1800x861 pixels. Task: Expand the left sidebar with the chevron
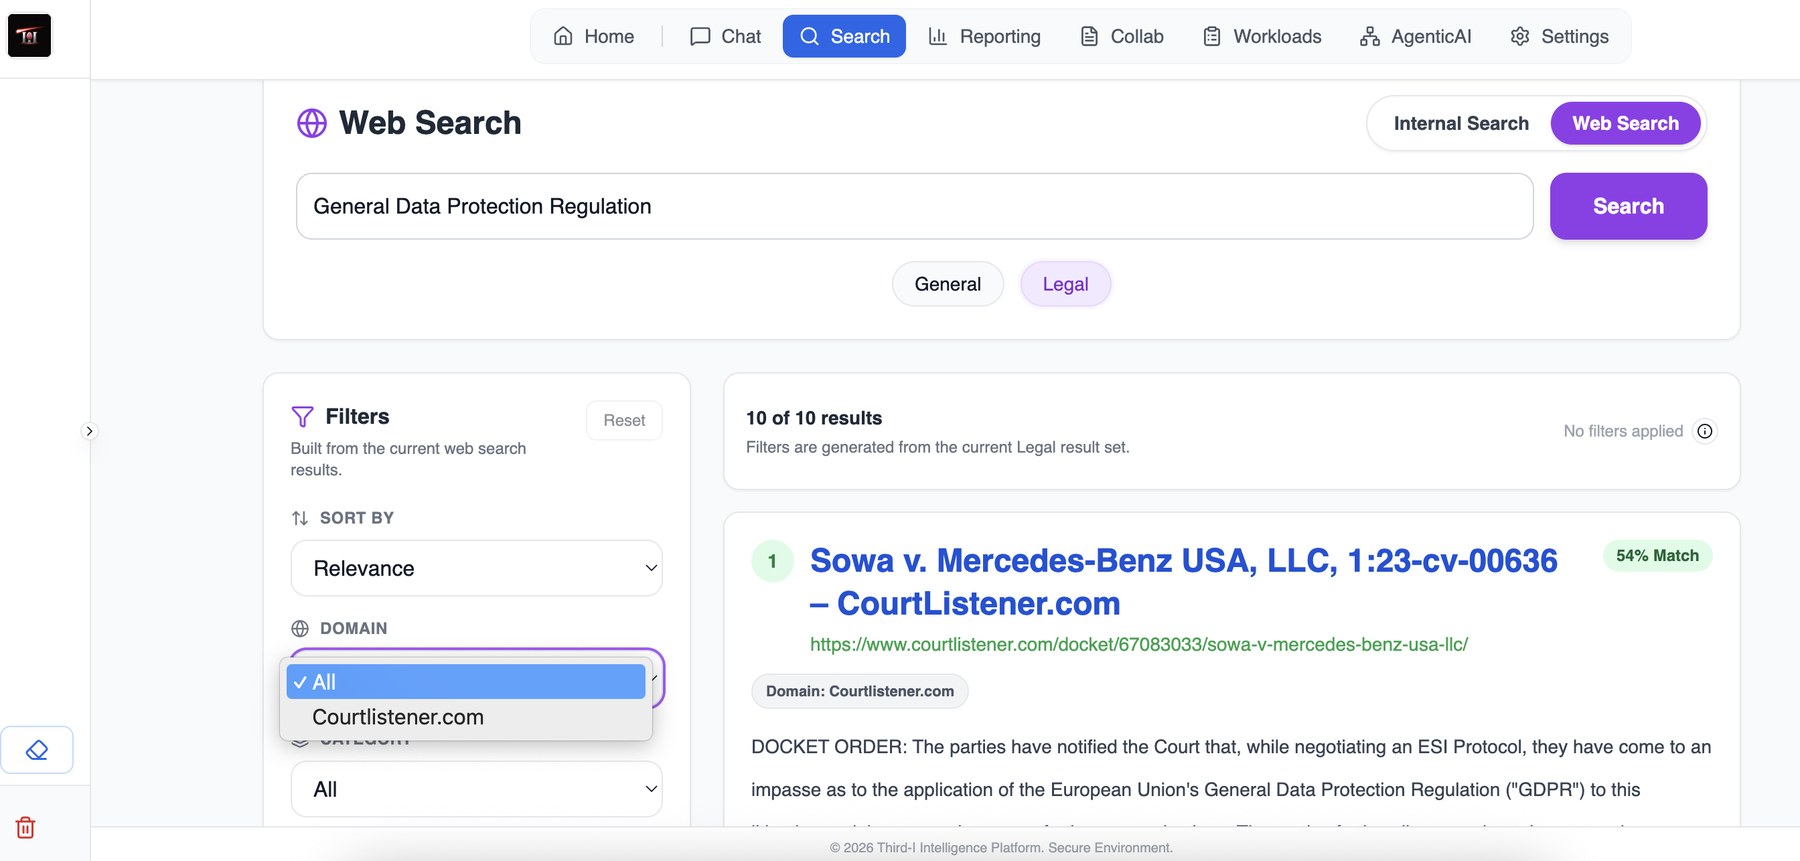pyautogui.click(x=89, y=431)
